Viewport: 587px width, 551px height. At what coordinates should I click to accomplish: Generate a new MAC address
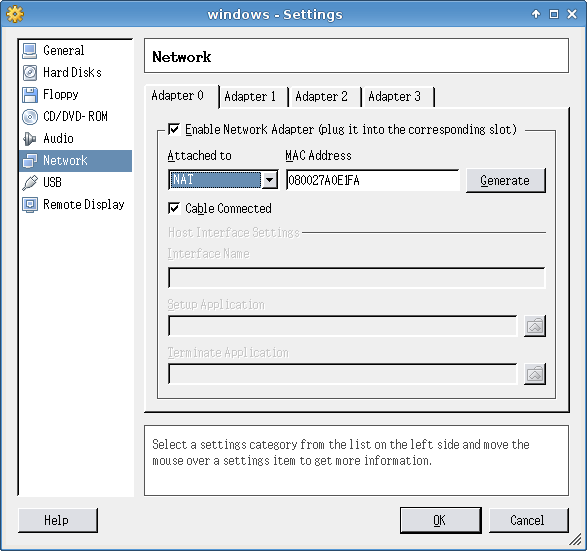click(x=505, y=180)
